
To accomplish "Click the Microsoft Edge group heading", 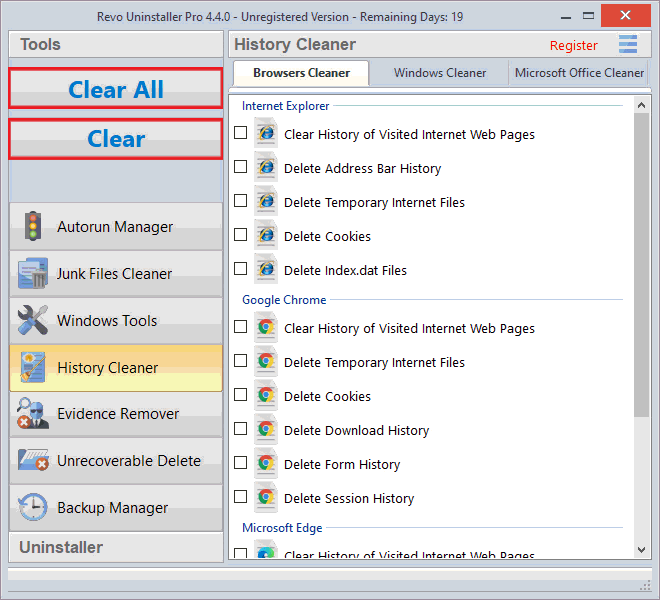I will [x=282, y=527].
